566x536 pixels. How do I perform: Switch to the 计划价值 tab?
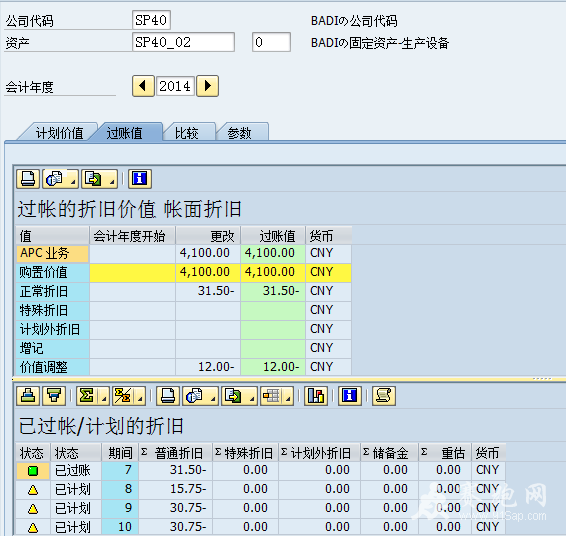coord(59,133)
